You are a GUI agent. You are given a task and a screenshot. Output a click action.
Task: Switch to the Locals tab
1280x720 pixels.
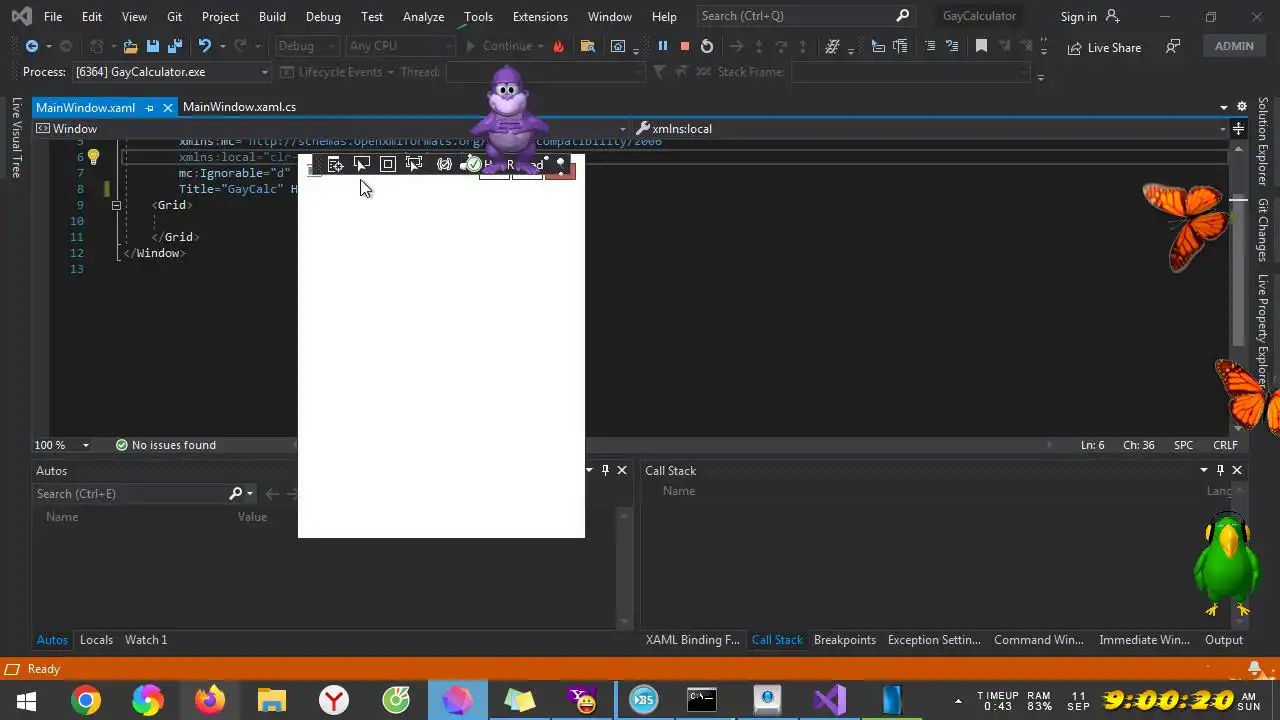coord(96,640)
